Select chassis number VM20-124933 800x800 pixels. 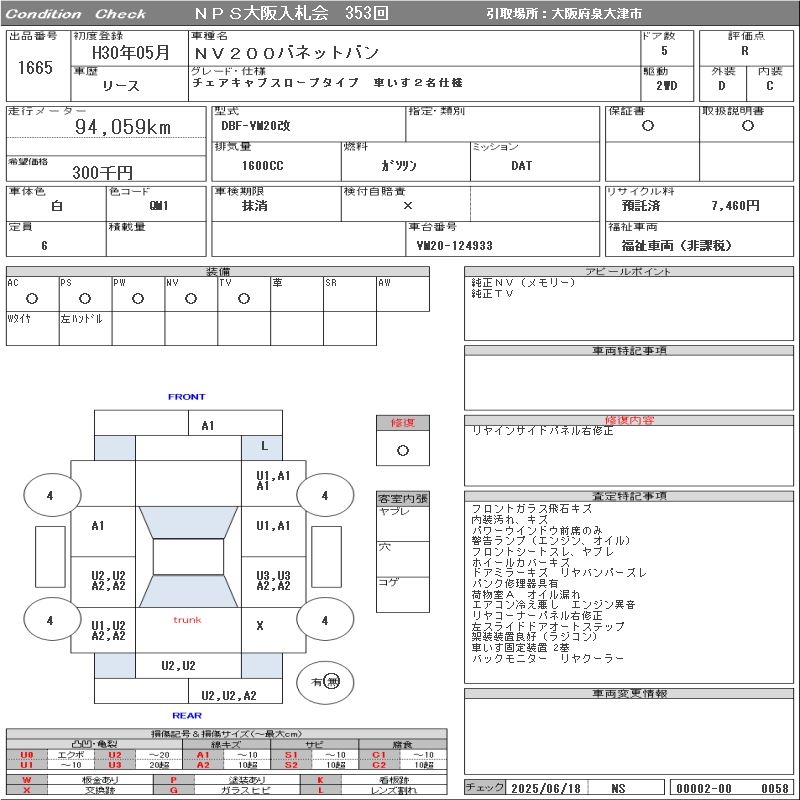tap(455, 245)
